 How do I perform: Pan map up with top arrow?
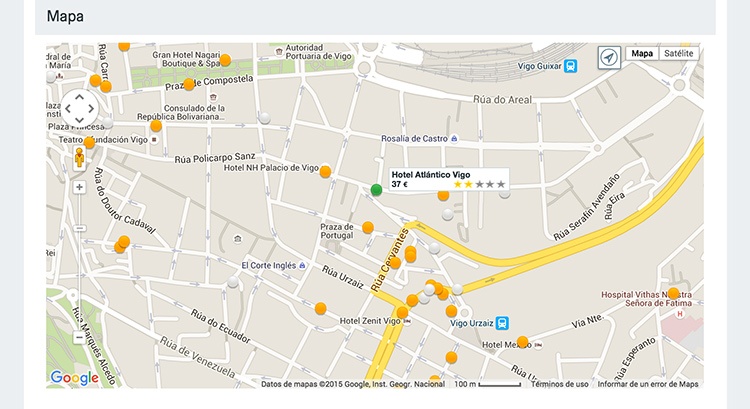[79, 96]
